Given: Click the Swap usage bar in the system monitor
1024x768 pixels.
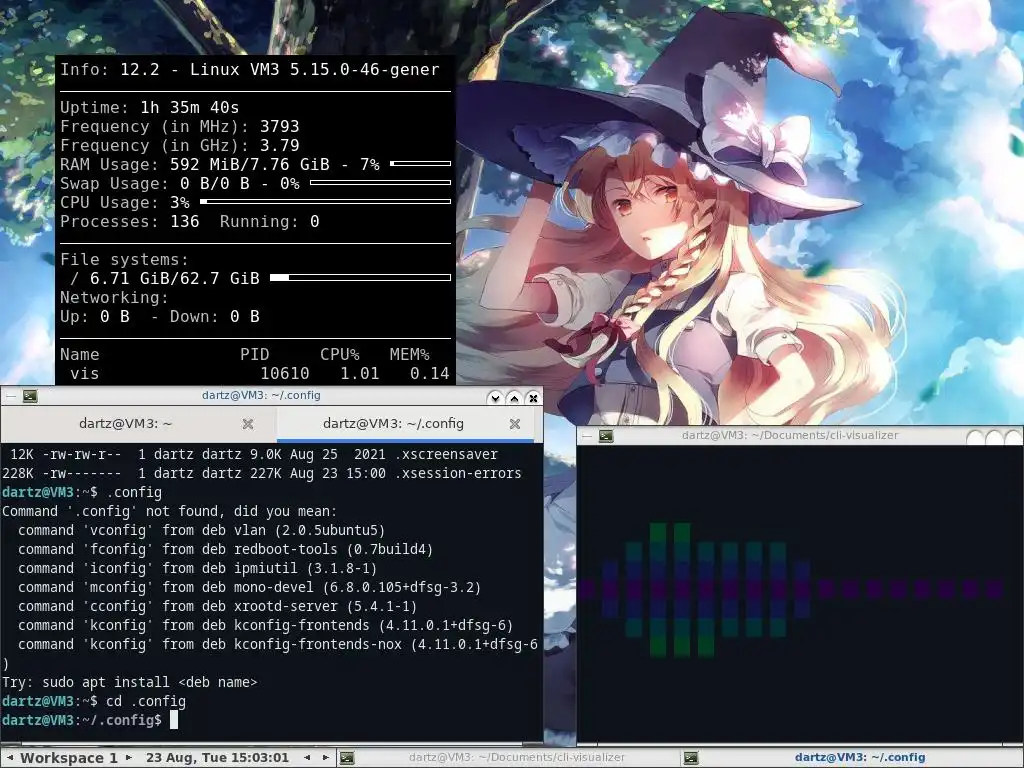Looking at the screenshot, I should pos(381,183).
